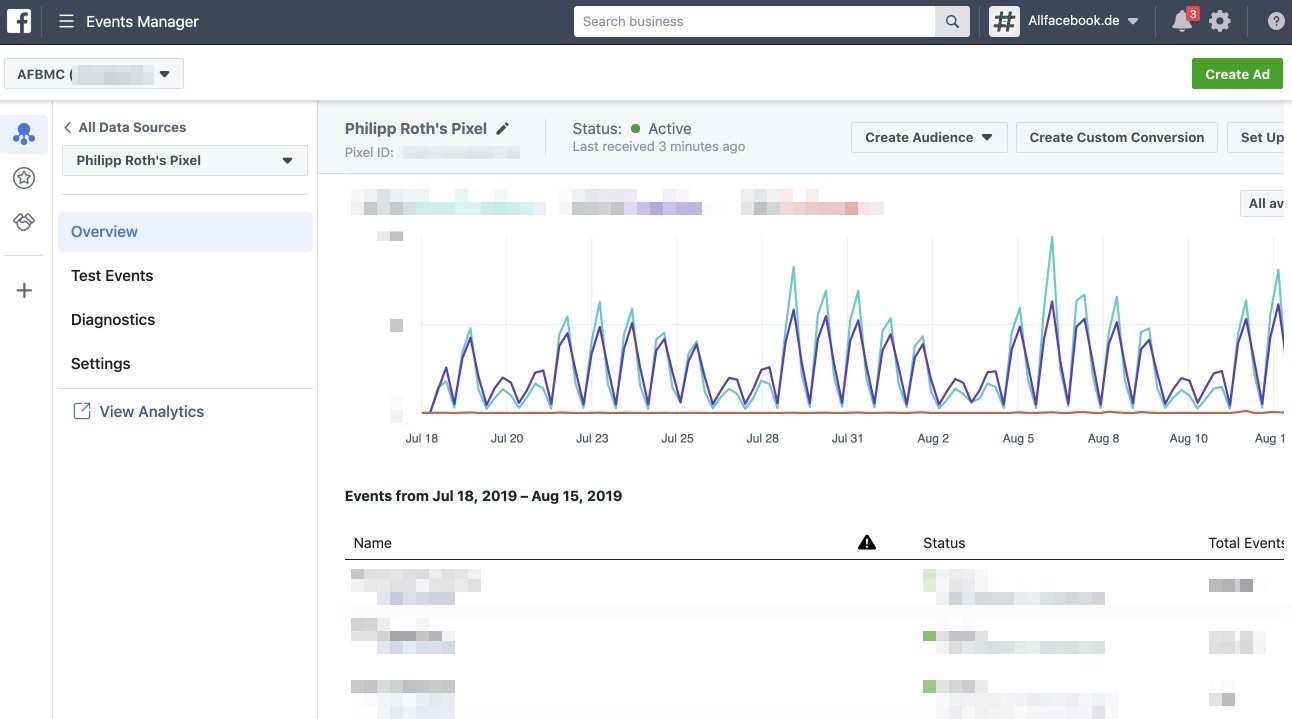Click the Pixel ID label
Image resolution: width=1292 pixels, height=719 pixels.
click(x=370, y=153)
